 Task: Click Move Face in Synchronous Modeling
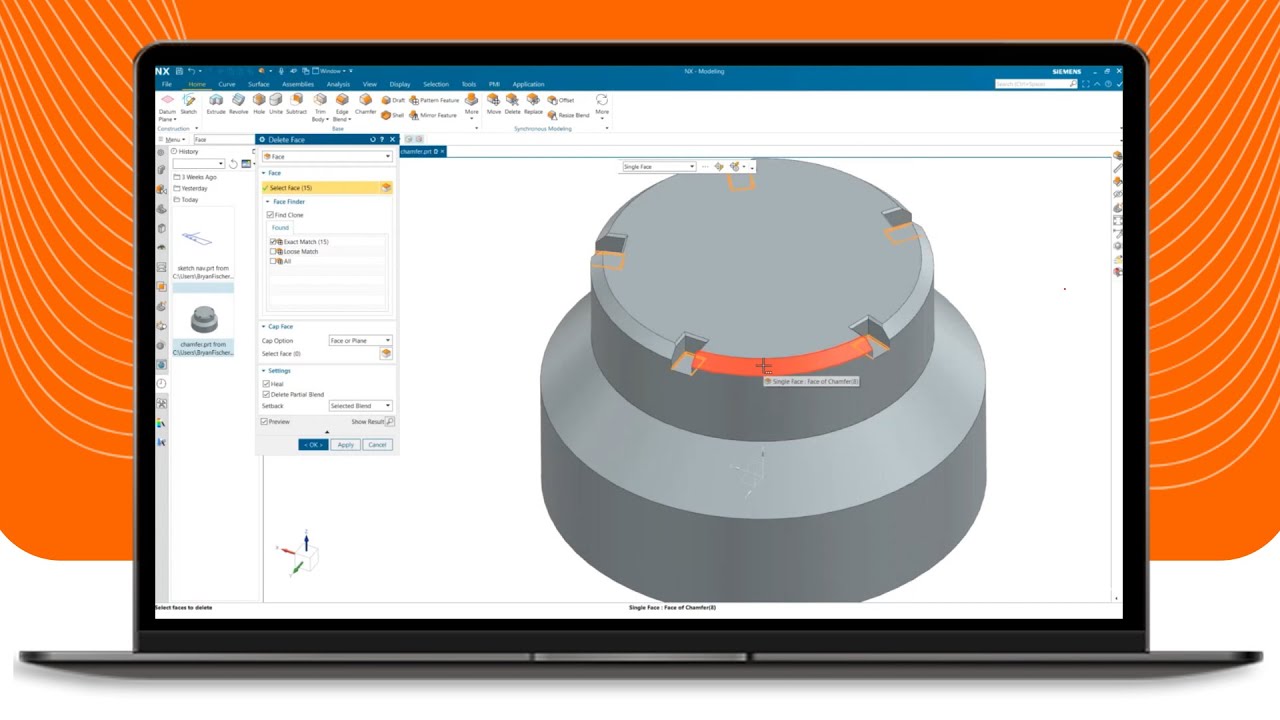point(493,104)
